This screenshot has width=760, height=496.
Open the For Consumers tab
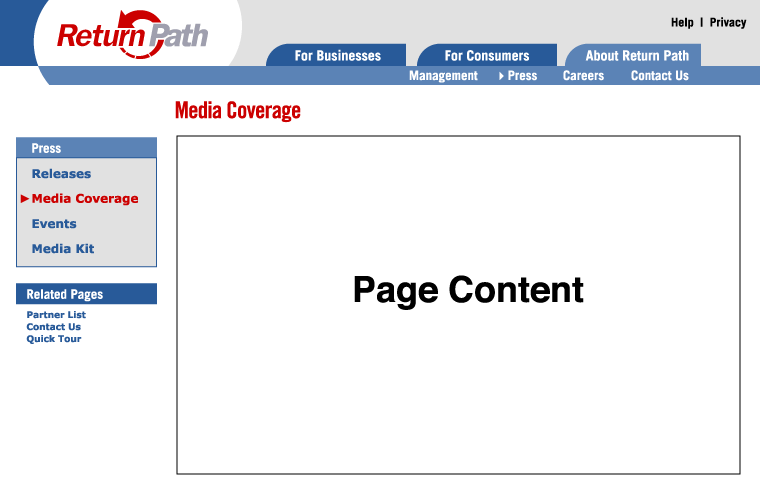coord(487,55)
